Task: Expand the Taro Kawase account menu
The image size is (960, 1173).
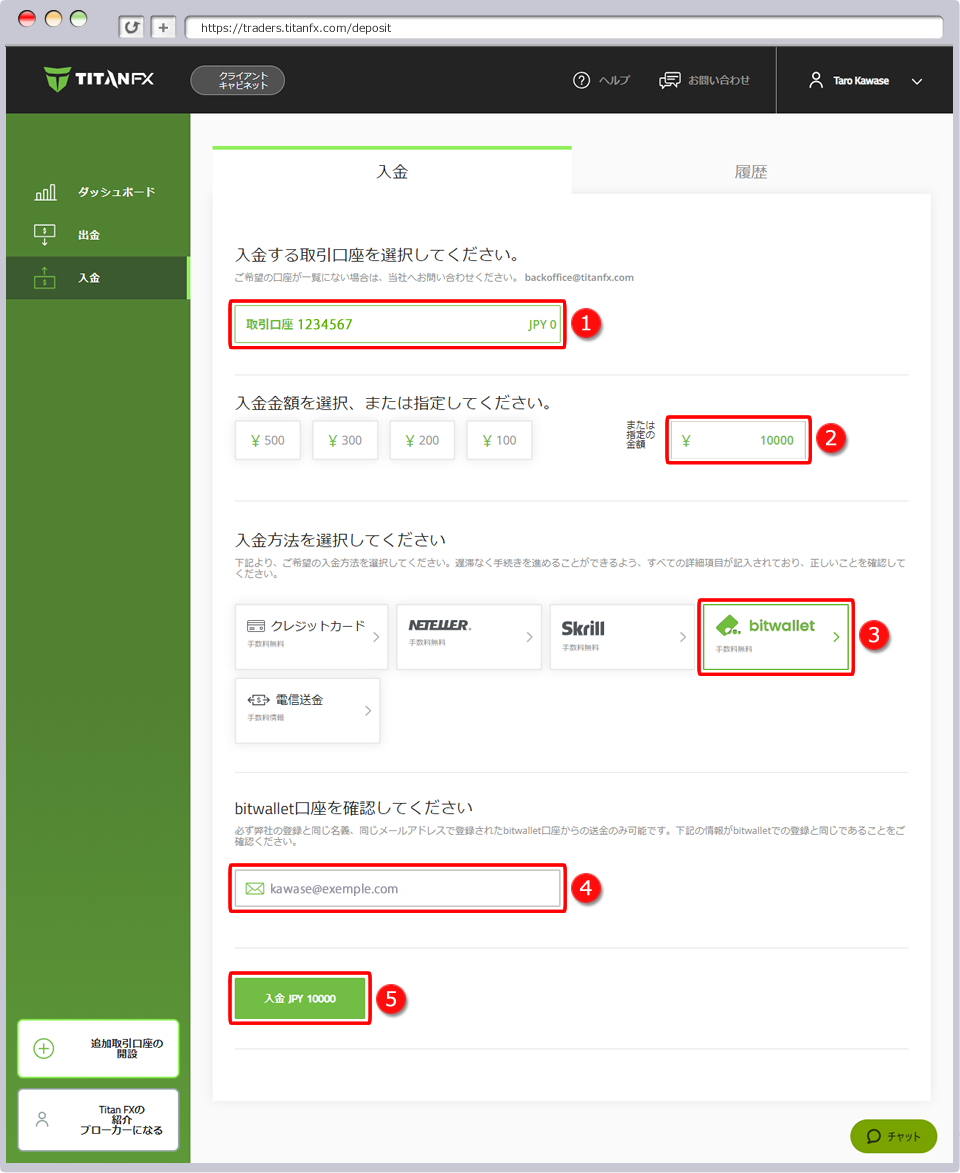Action: (x=917, y=81)
